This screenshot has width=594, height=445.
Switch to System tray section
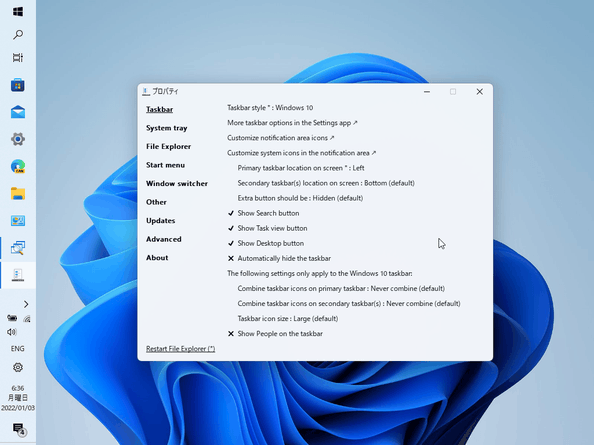pos(167,128)
